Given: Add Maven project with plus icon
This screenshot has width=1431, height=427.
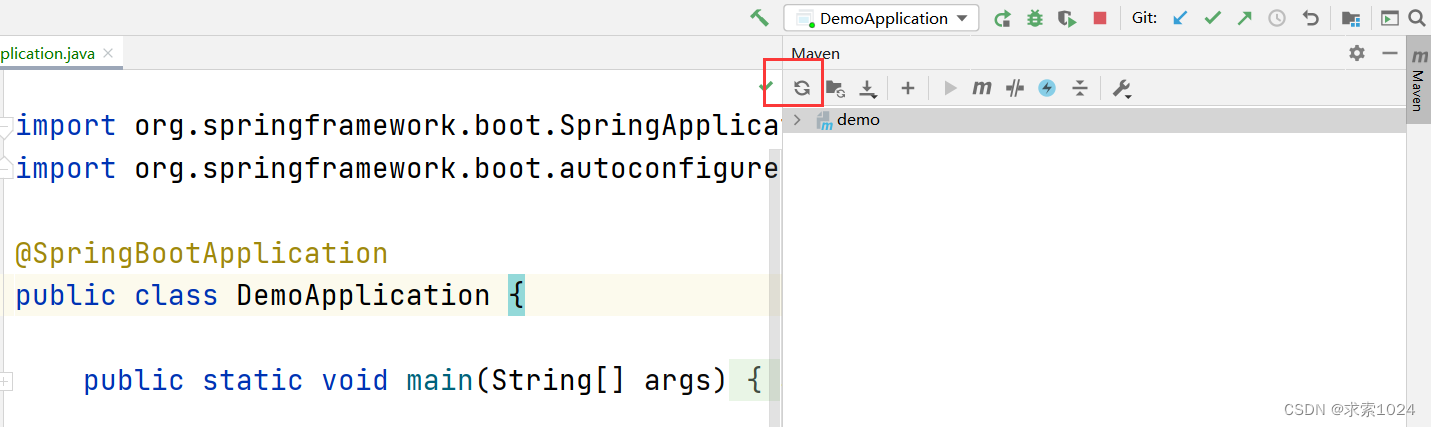Looking at the screenshot, I should pyautogui.click(x=908, y=88).
